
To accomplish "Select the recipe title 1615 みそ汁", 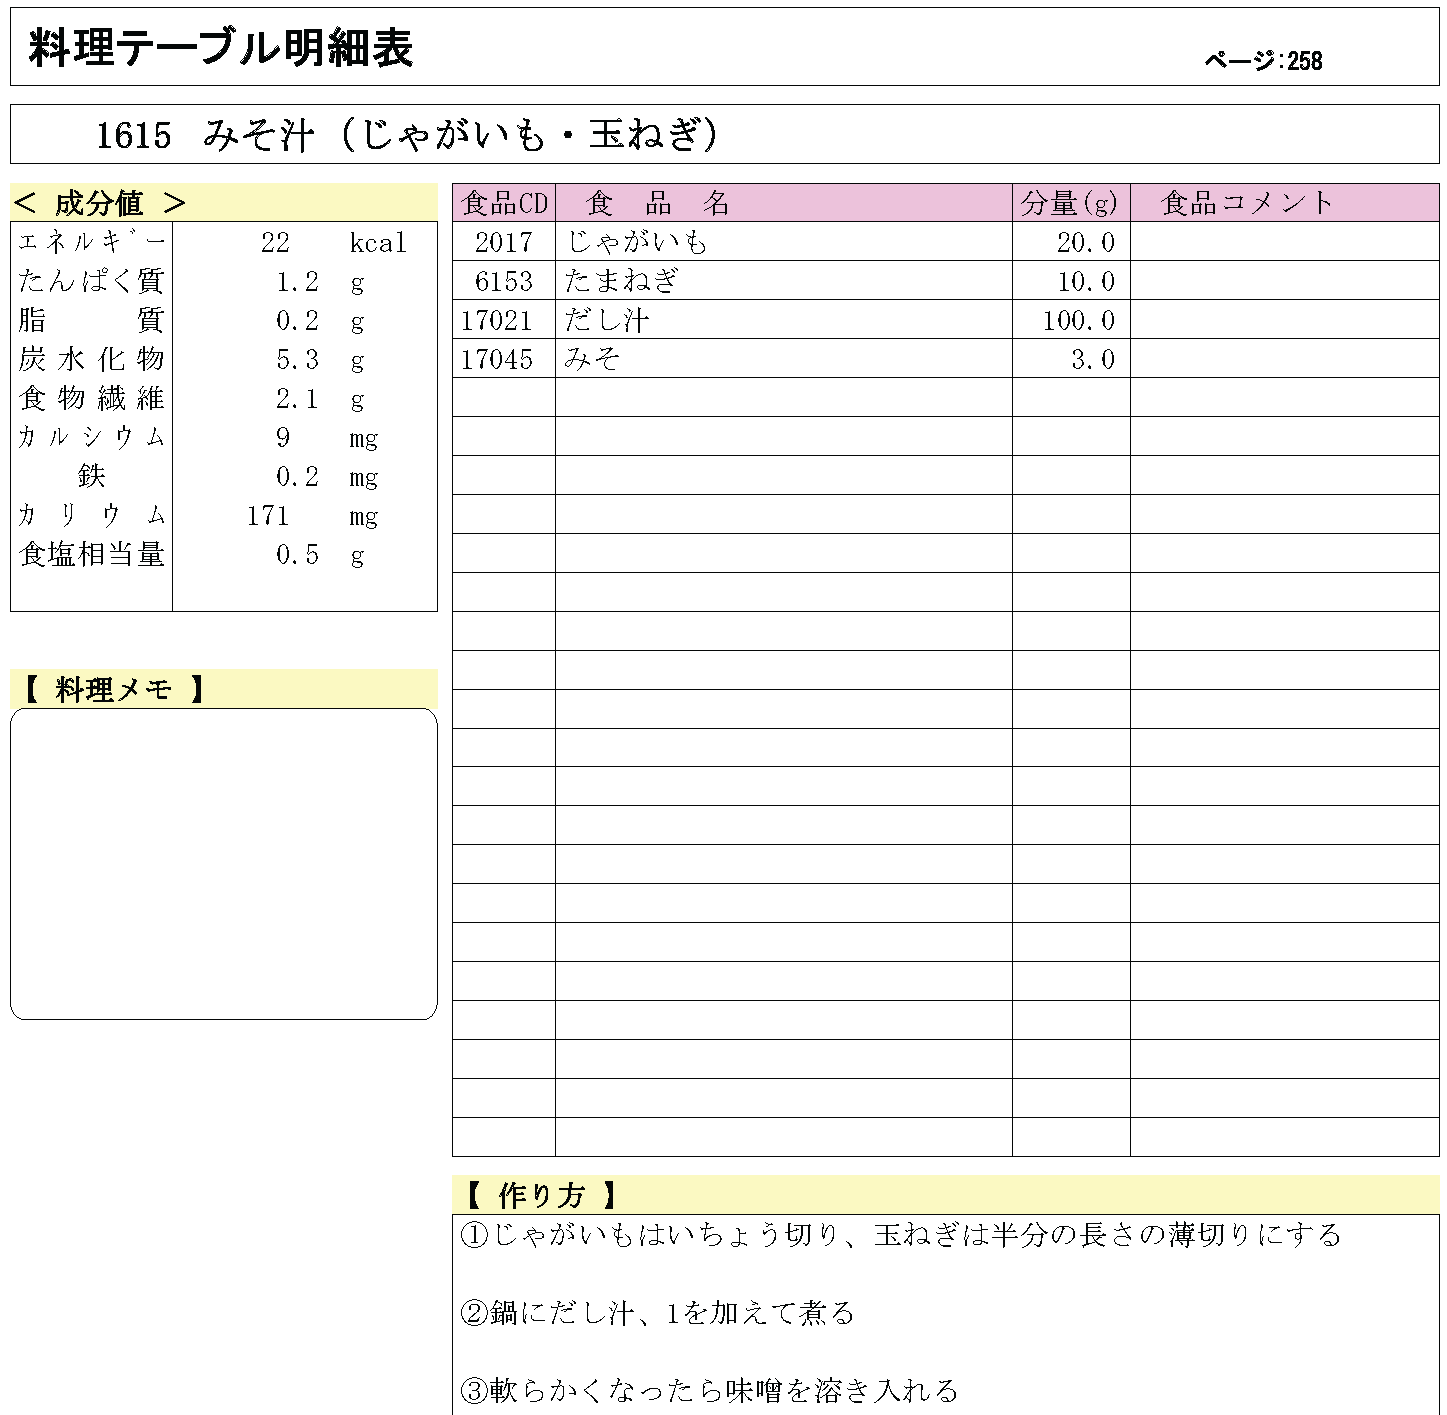I will point(406,135).
